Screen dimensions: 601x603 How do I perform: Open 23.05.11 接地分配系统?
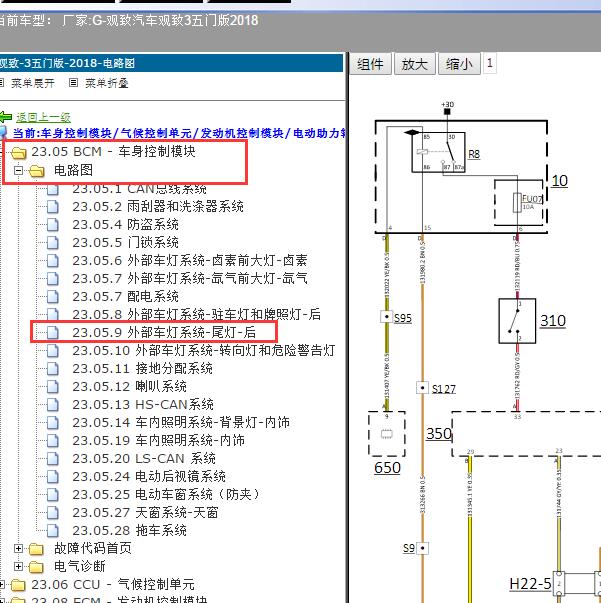point(142,368)
